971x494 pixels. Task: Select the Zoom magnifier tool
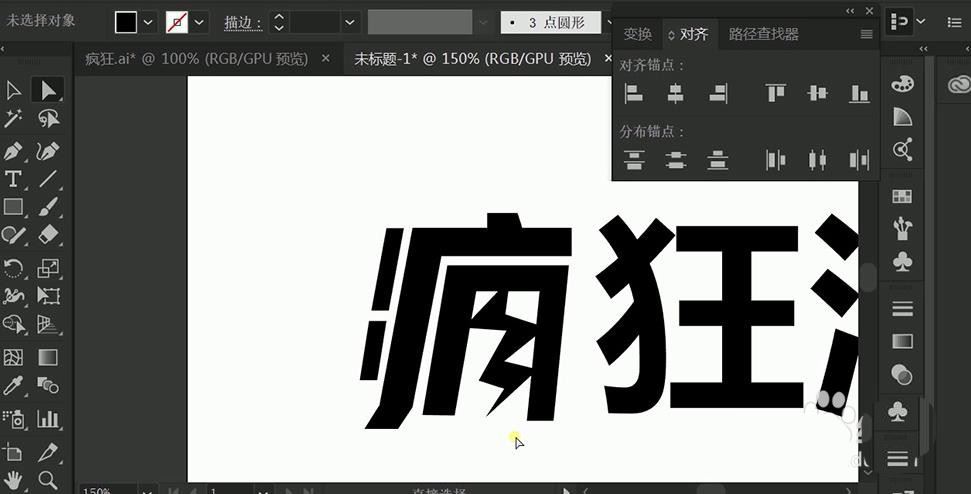click(x=48, y=480)
